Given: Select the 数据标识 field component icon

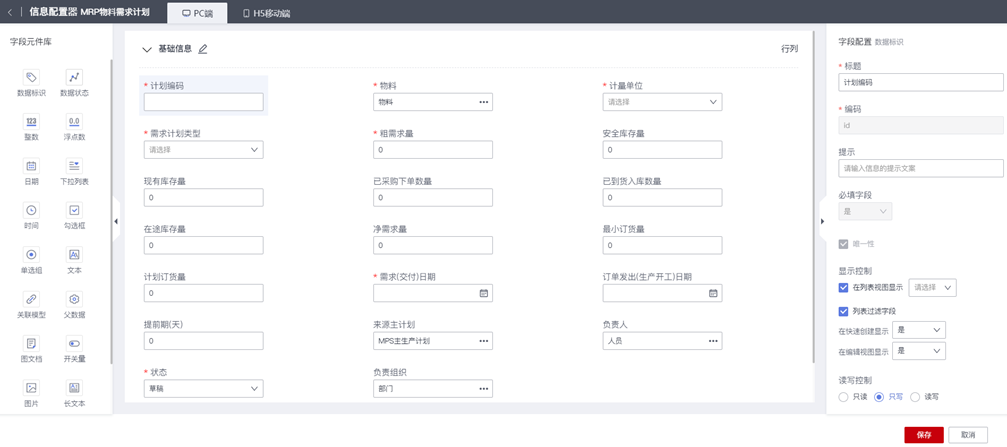Looking at the screenshot, I should tap(31, 78).
